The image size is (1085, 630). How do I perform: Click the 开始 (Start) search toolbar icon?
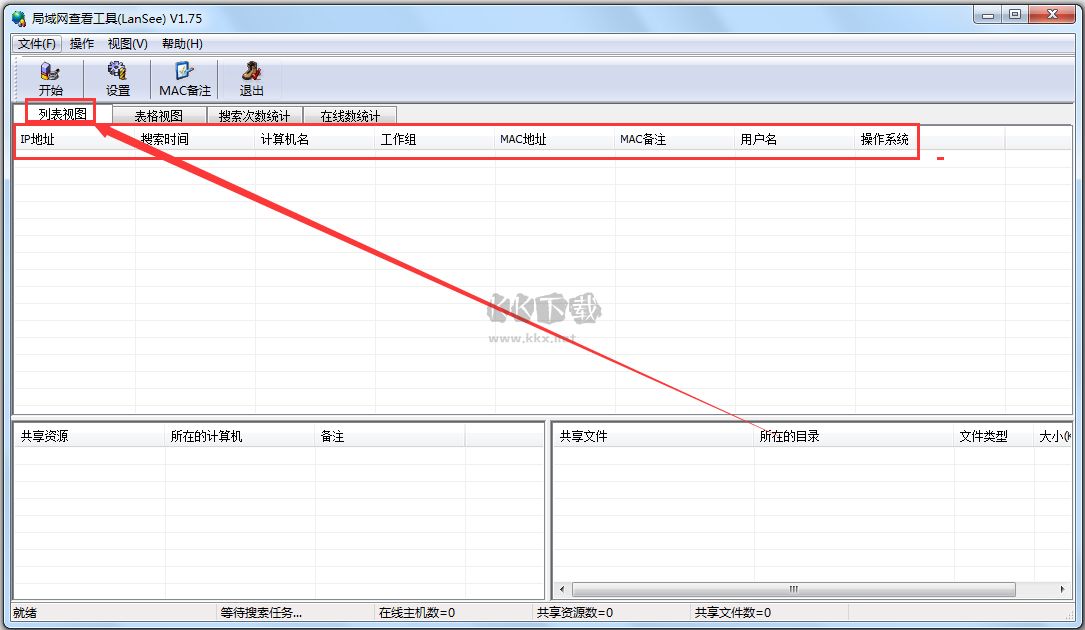click(x=50, y=78)
